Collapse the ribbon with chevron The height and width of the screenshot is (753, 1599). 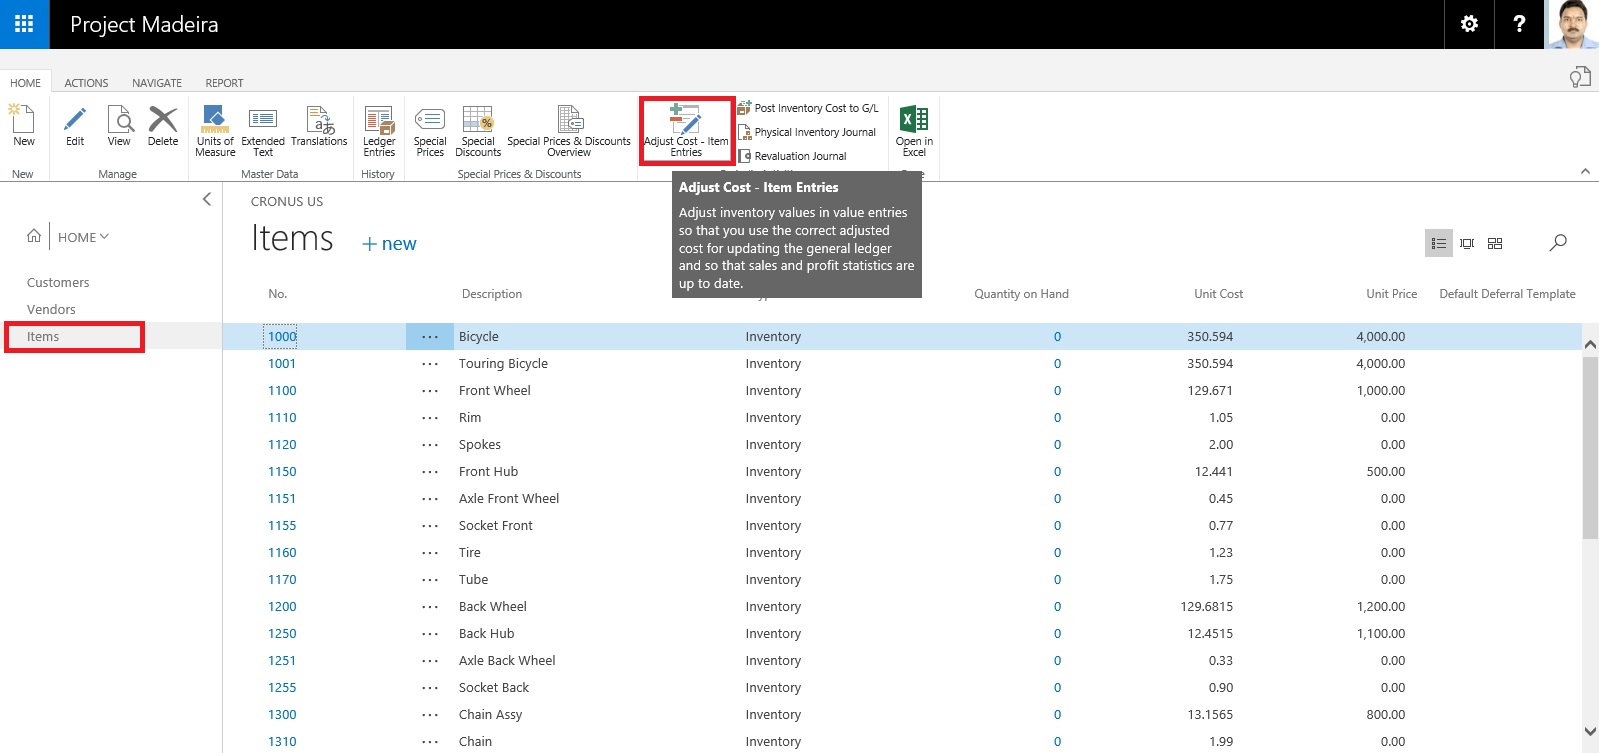click(1585, 171)
